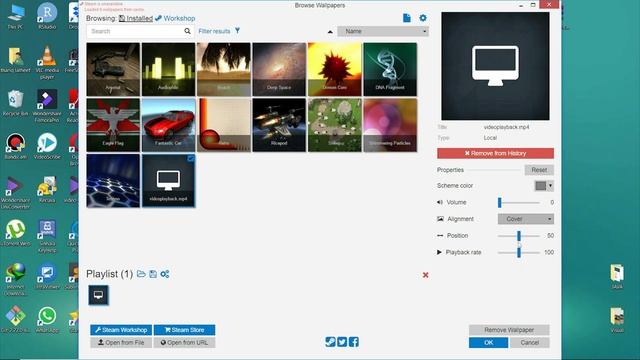640x360 pixels.
Task: Click Open from File button
Action: click(x=121, y=342)
